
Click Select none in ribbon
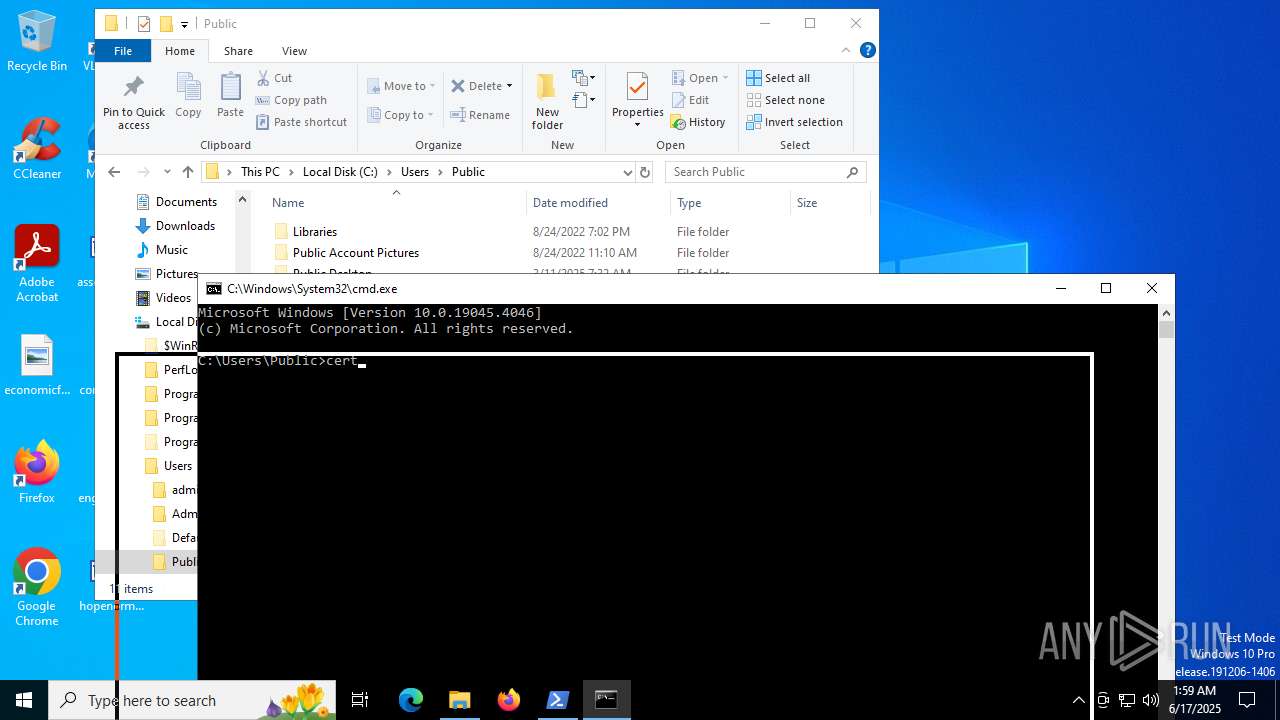click(785, 100)
